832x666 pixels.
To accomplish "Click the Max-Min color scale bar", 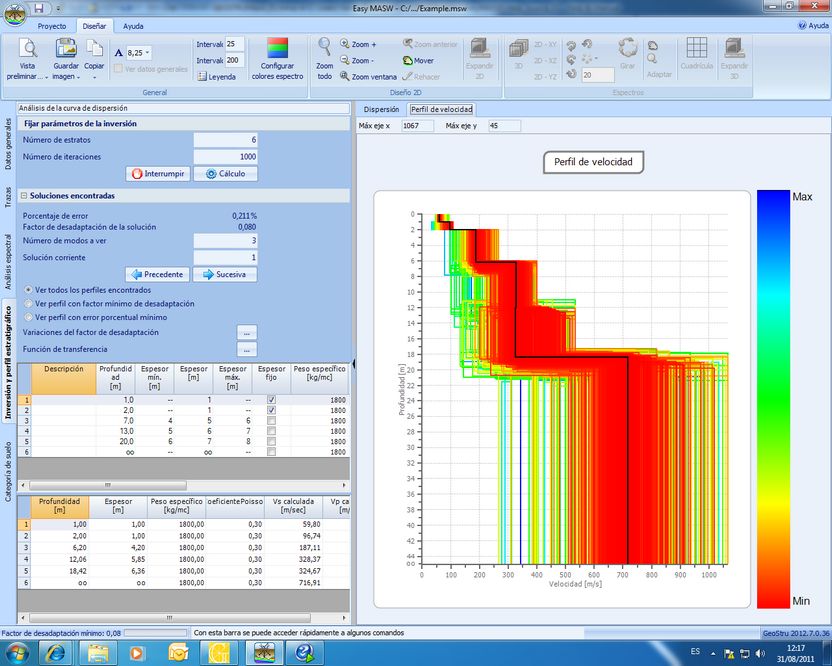I will coord(773,399).
